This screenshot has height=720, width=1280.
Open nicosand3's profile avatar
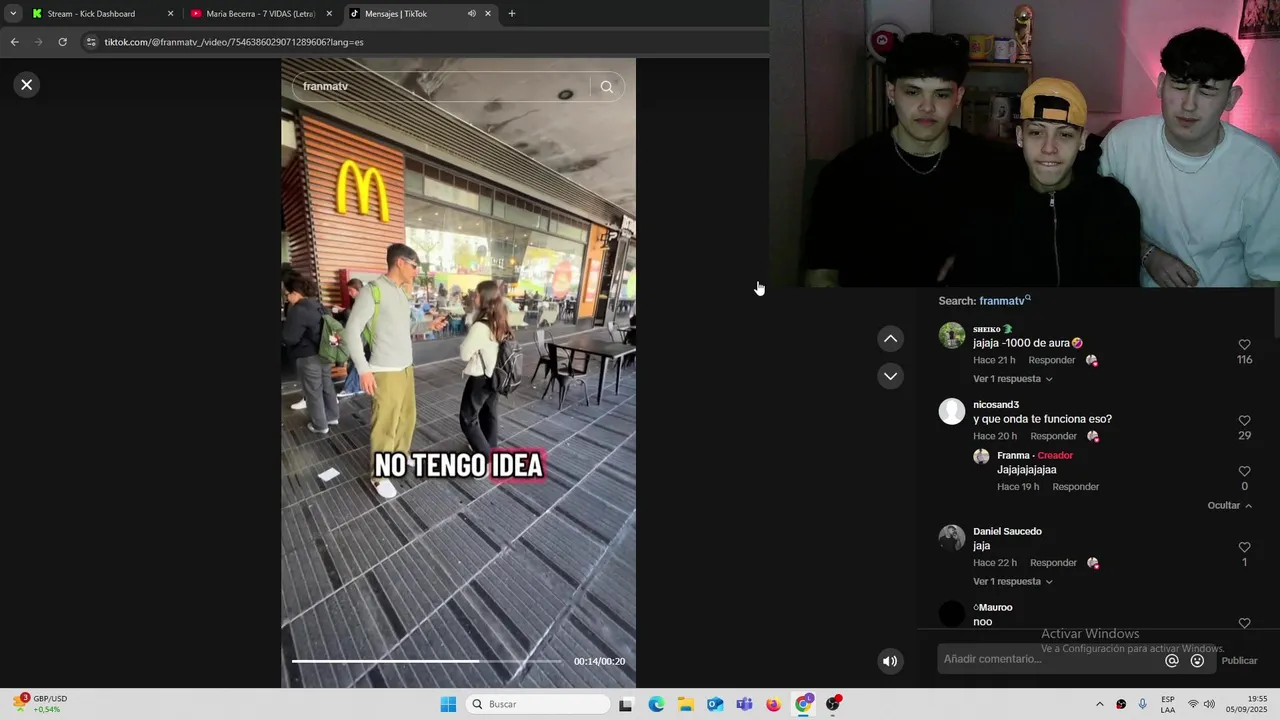(x=952, y=411)
